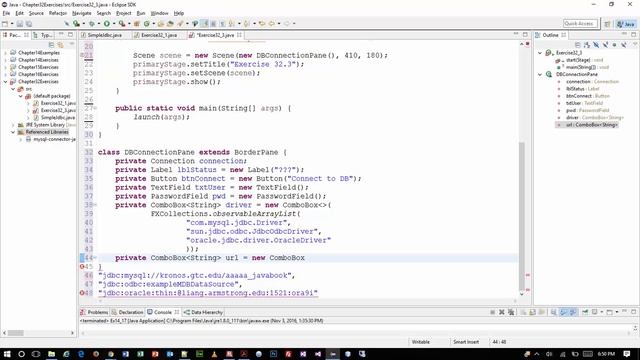Select start(Stage) method in Outline
This screenshot has width=640, height=360.
pos(584,60)
